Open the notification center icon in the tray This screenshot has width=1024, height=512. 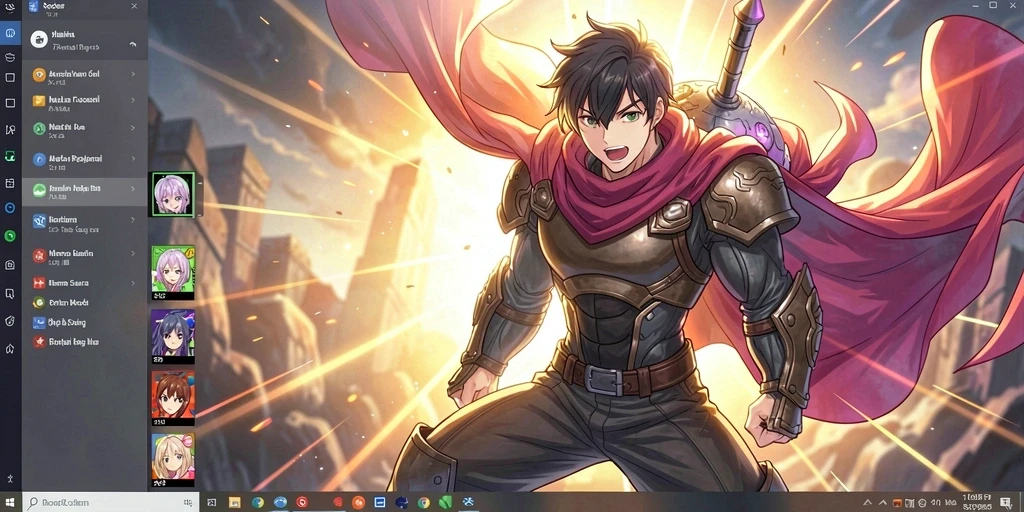click(x=1005, y=502)
